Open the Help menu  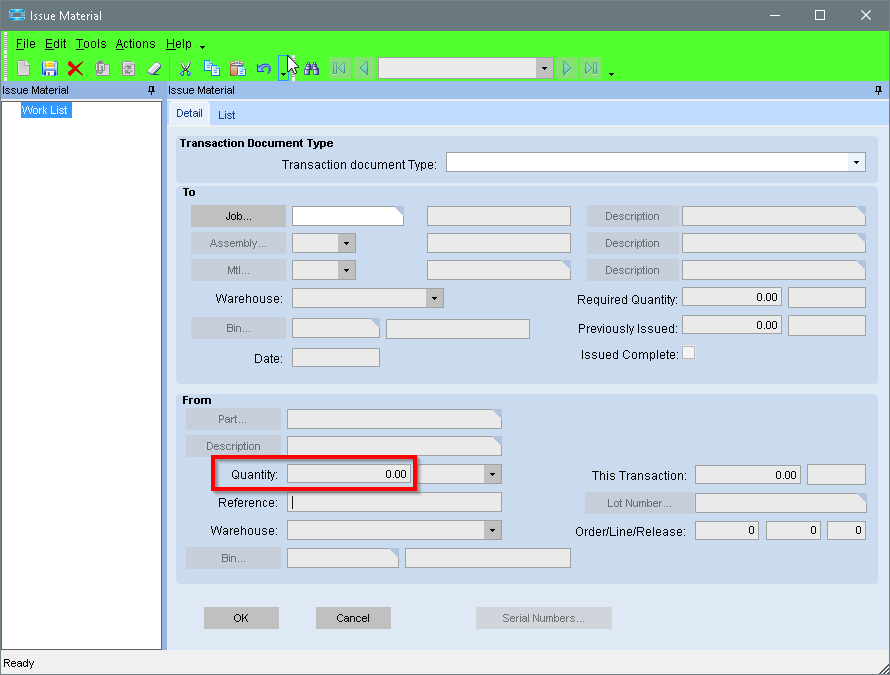[179, 44]
